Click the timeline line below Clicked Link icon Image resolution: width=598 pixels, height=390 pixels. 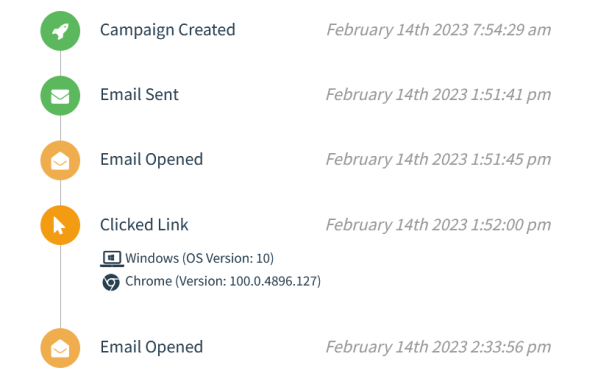60,287
